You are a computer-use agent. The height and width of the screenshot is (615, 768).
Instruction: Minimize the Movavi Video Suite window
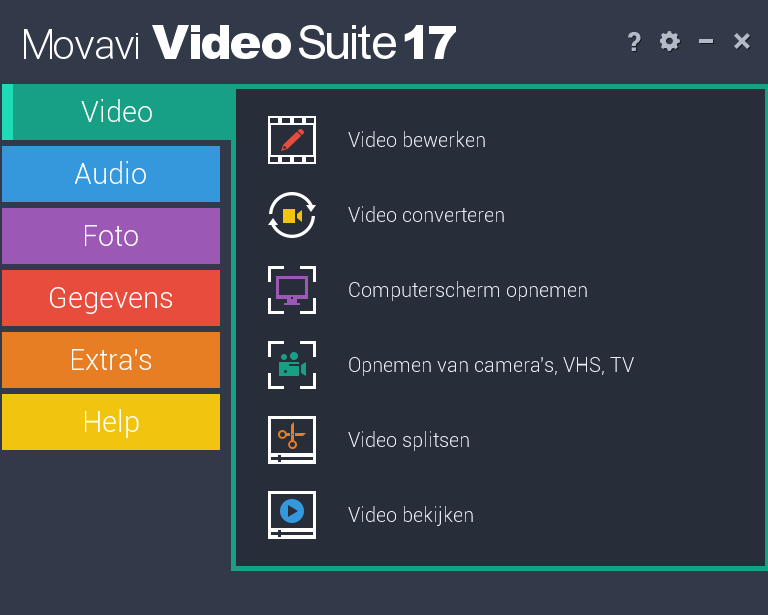(x=706, y=41)
